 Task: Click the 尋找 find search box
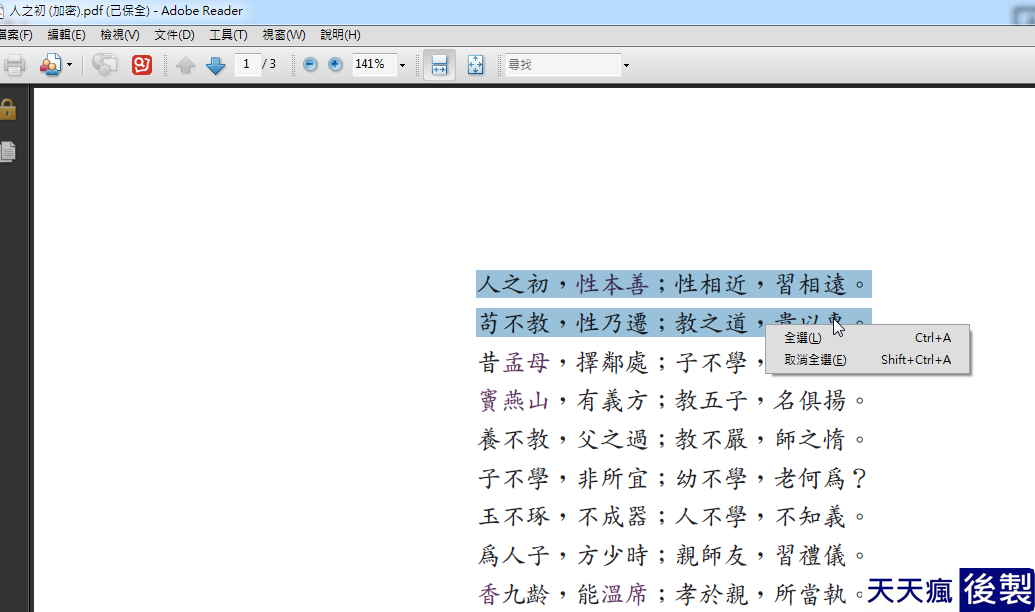562,65
